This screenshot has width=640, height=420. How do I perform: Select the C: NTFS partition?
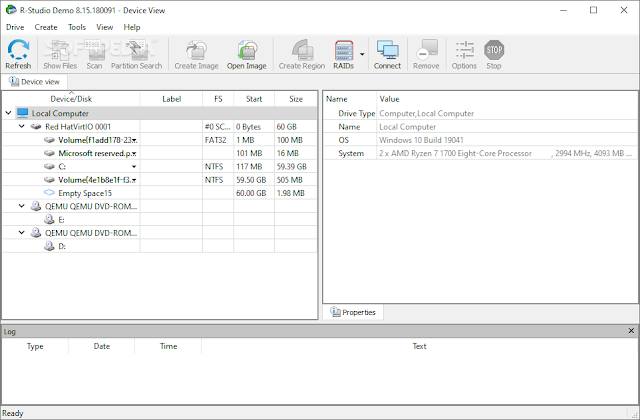coord(62,167)
